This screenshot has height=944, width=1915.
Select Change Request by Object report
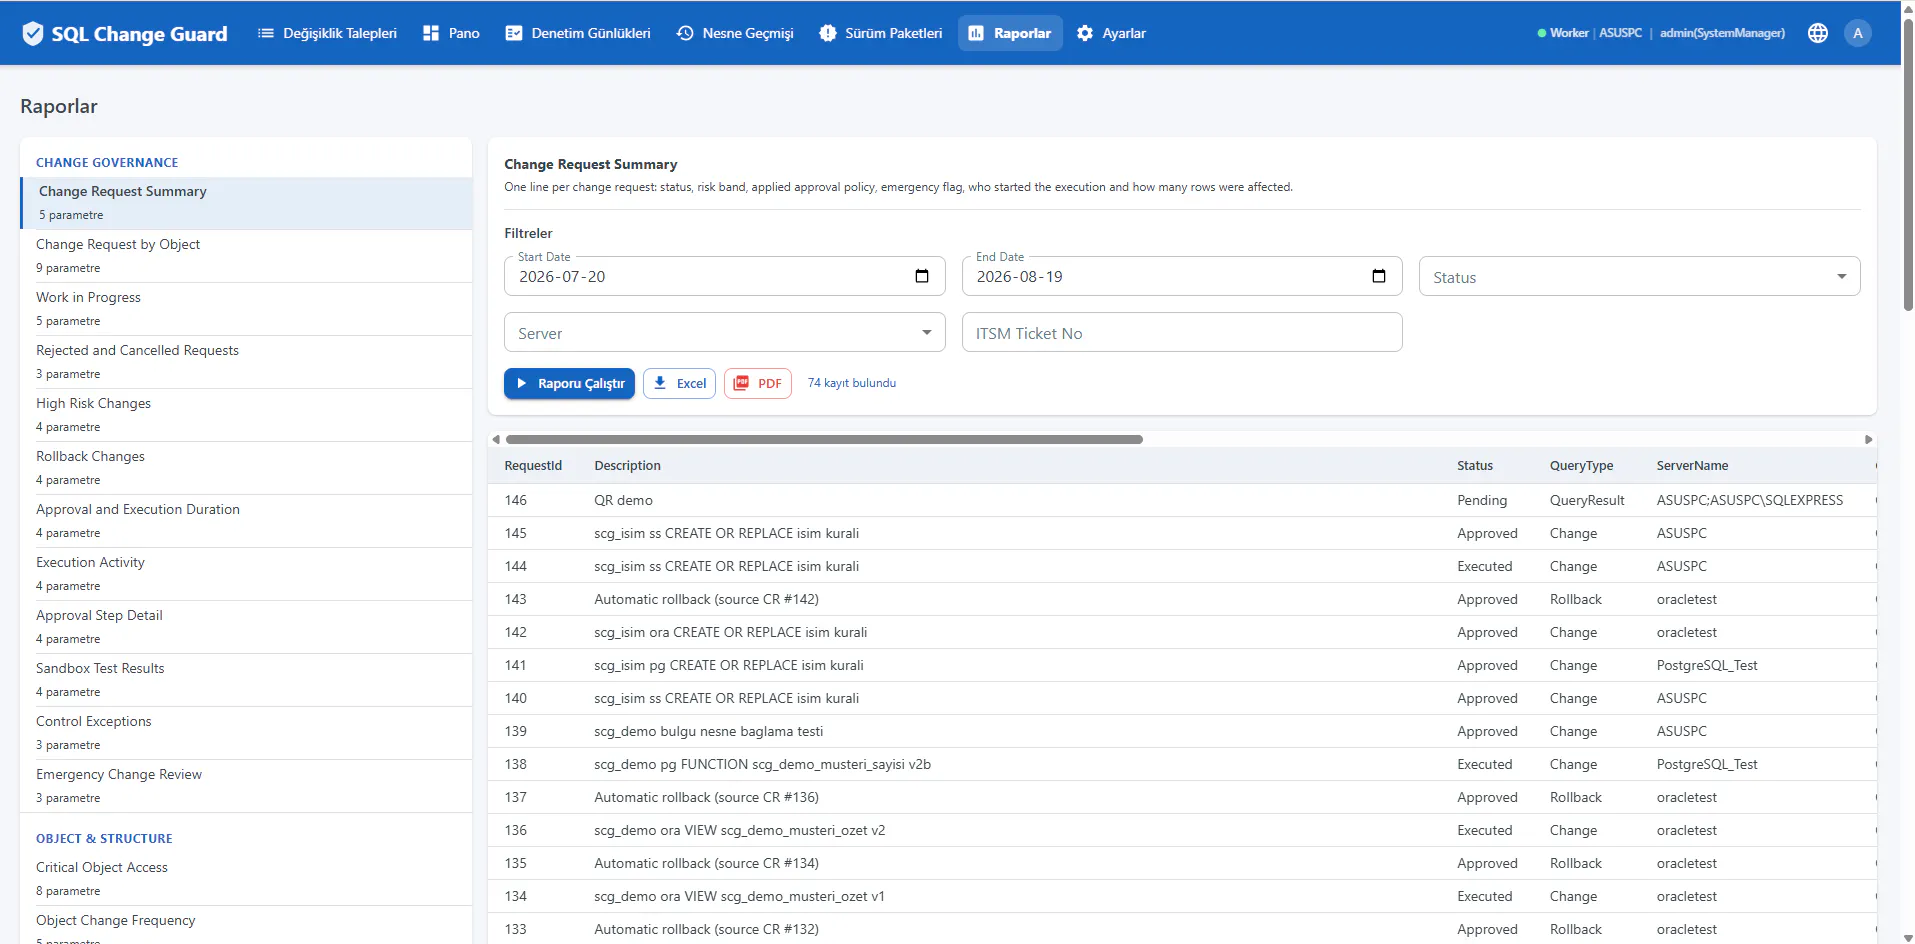246,256
